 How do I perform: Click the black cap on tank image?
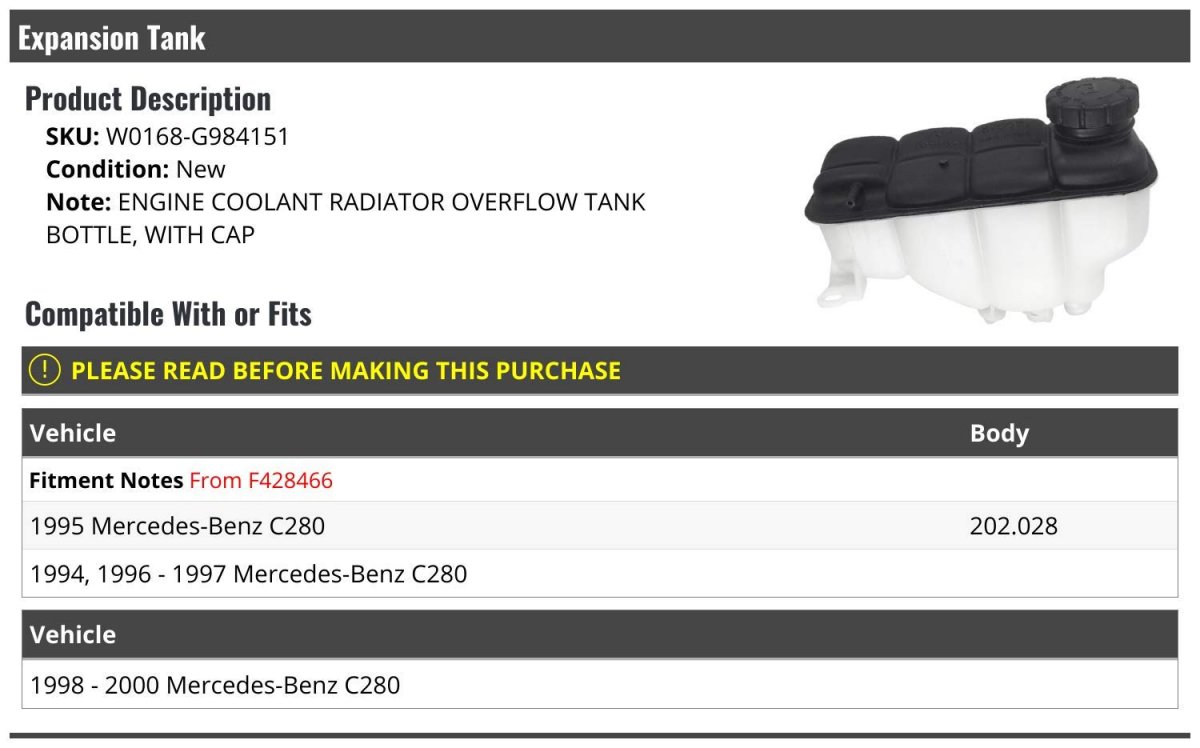pos(1092,119)
